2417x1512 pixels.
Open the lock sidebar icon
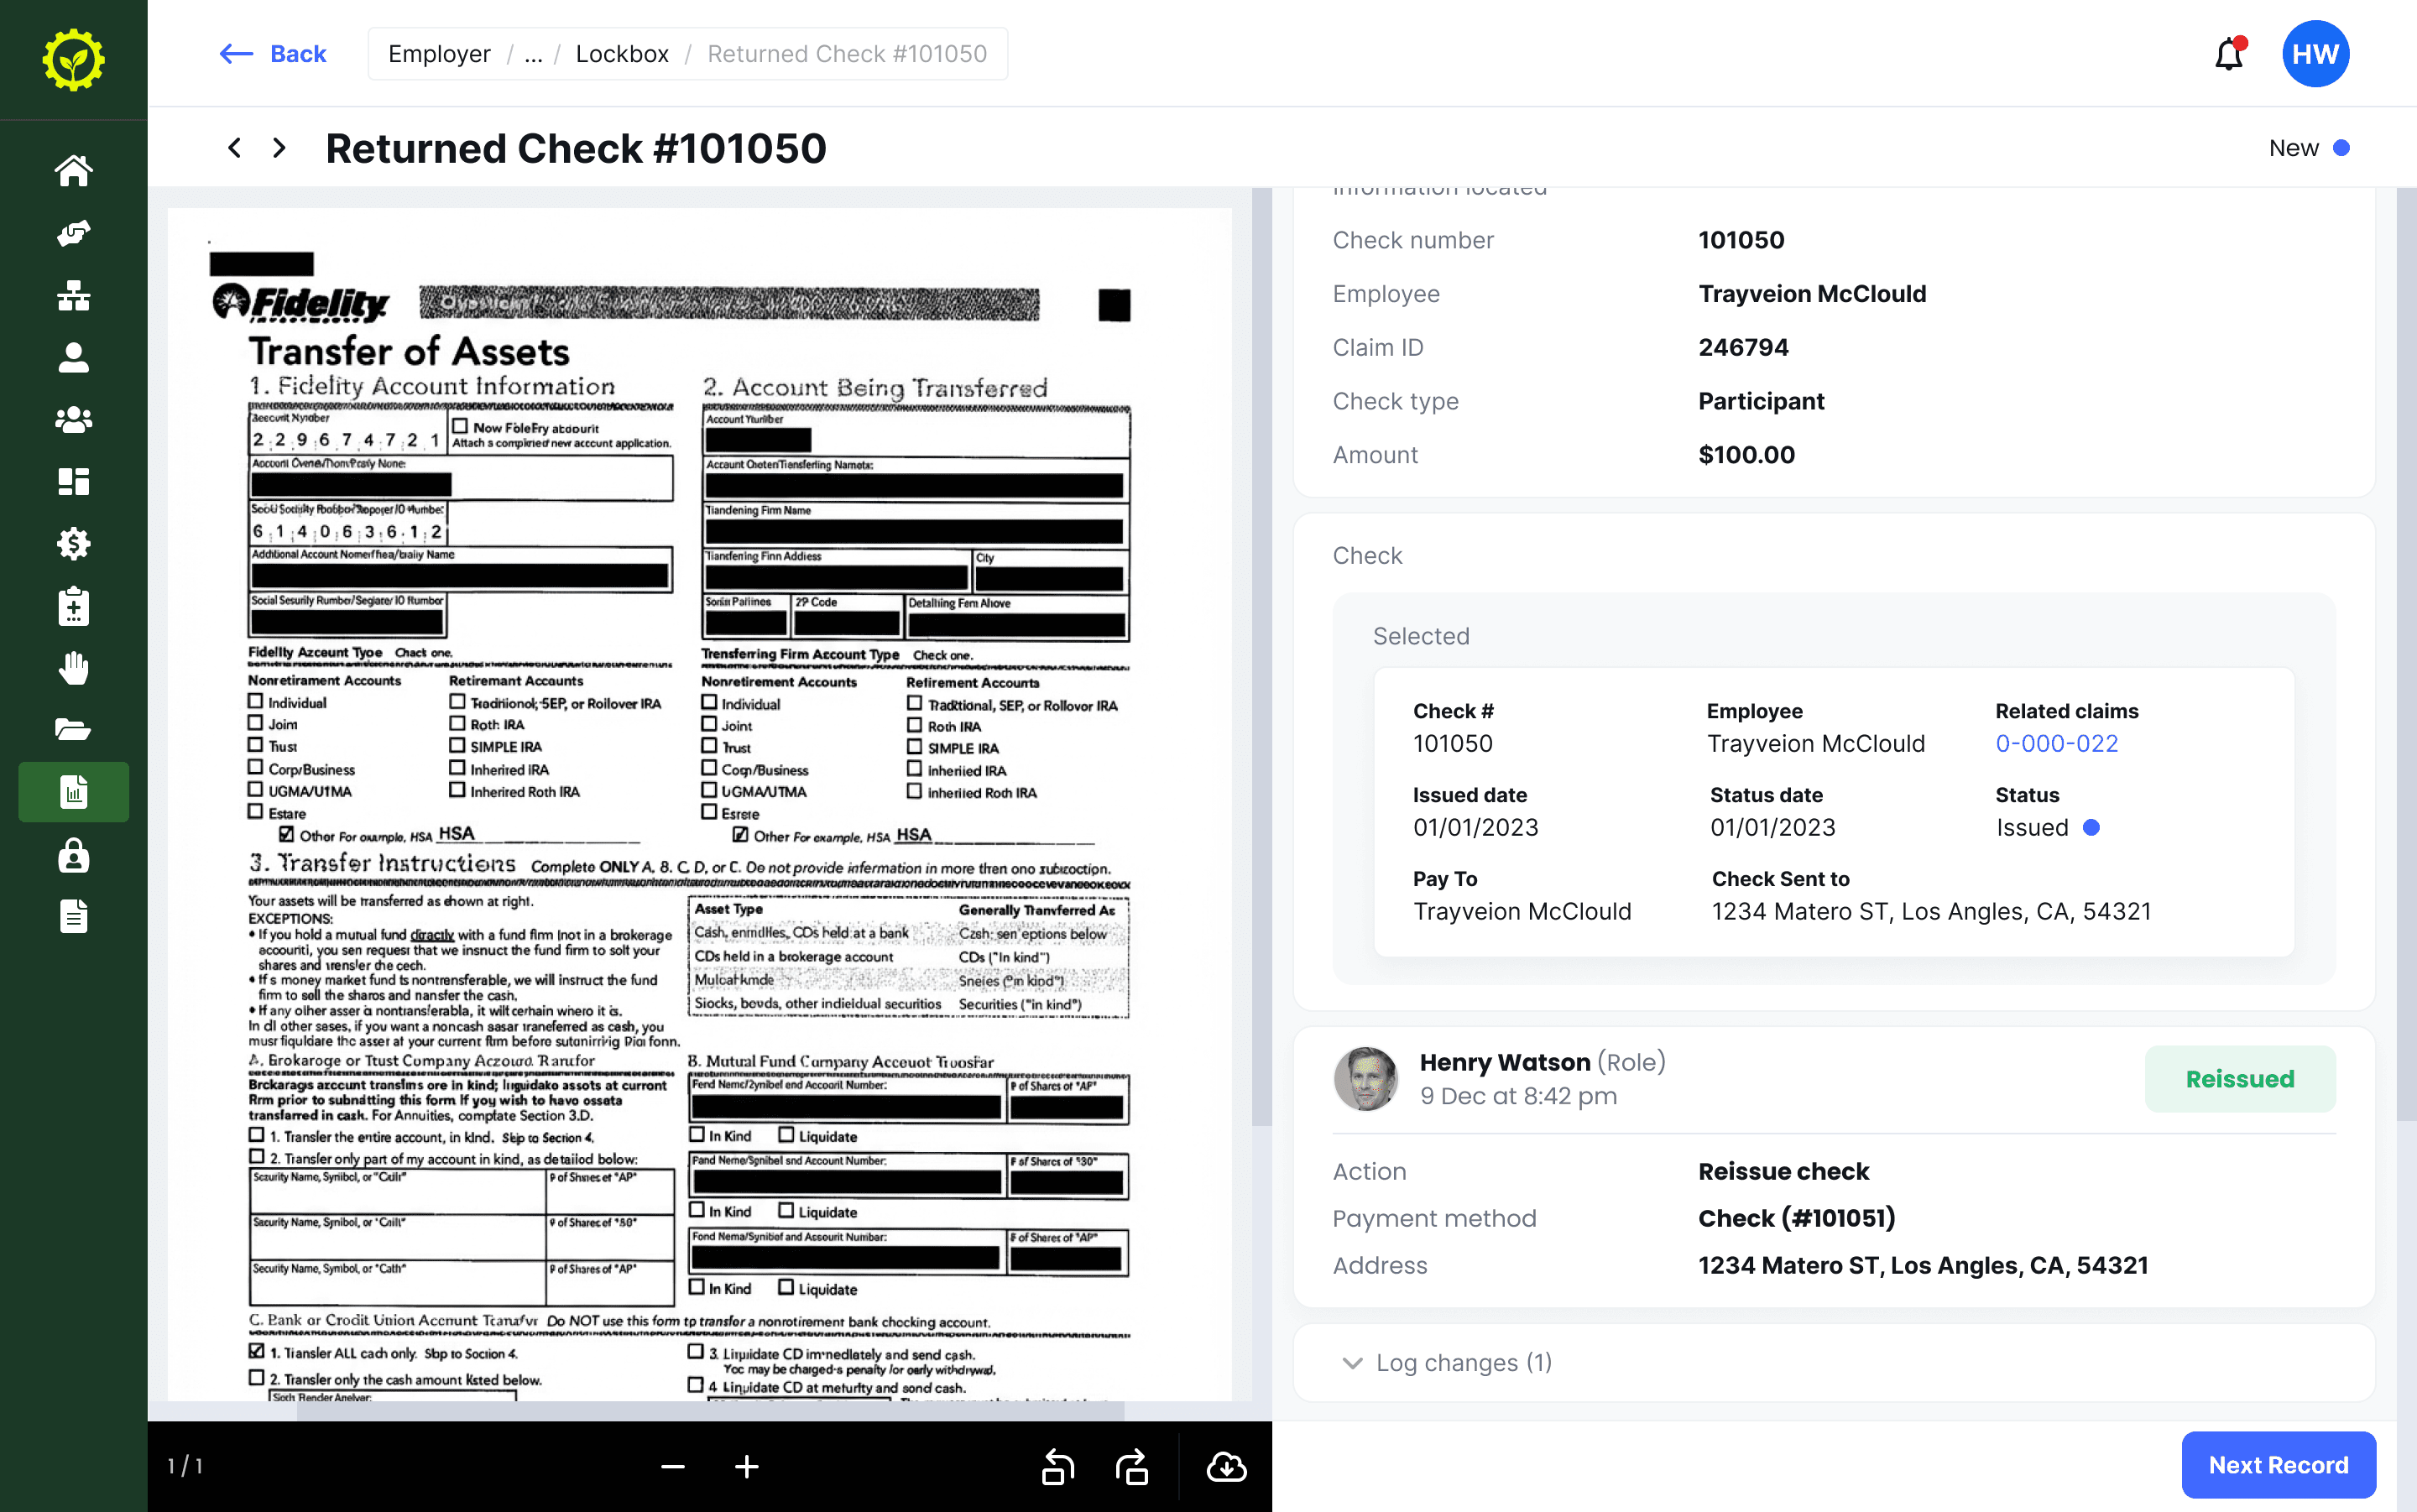click(73, 855)
